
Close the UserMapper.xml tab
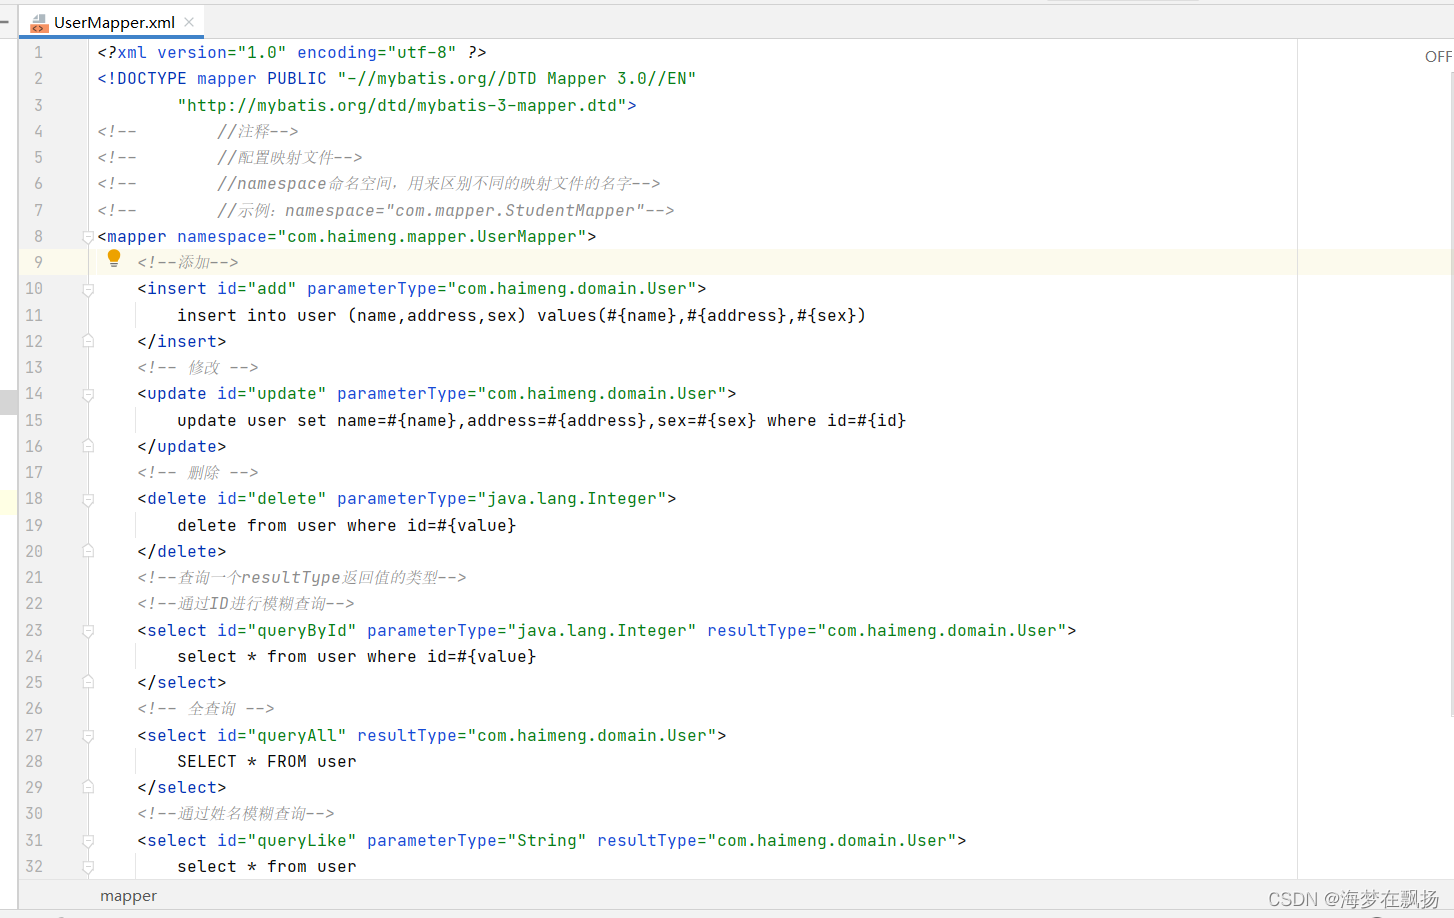[189, 22]
